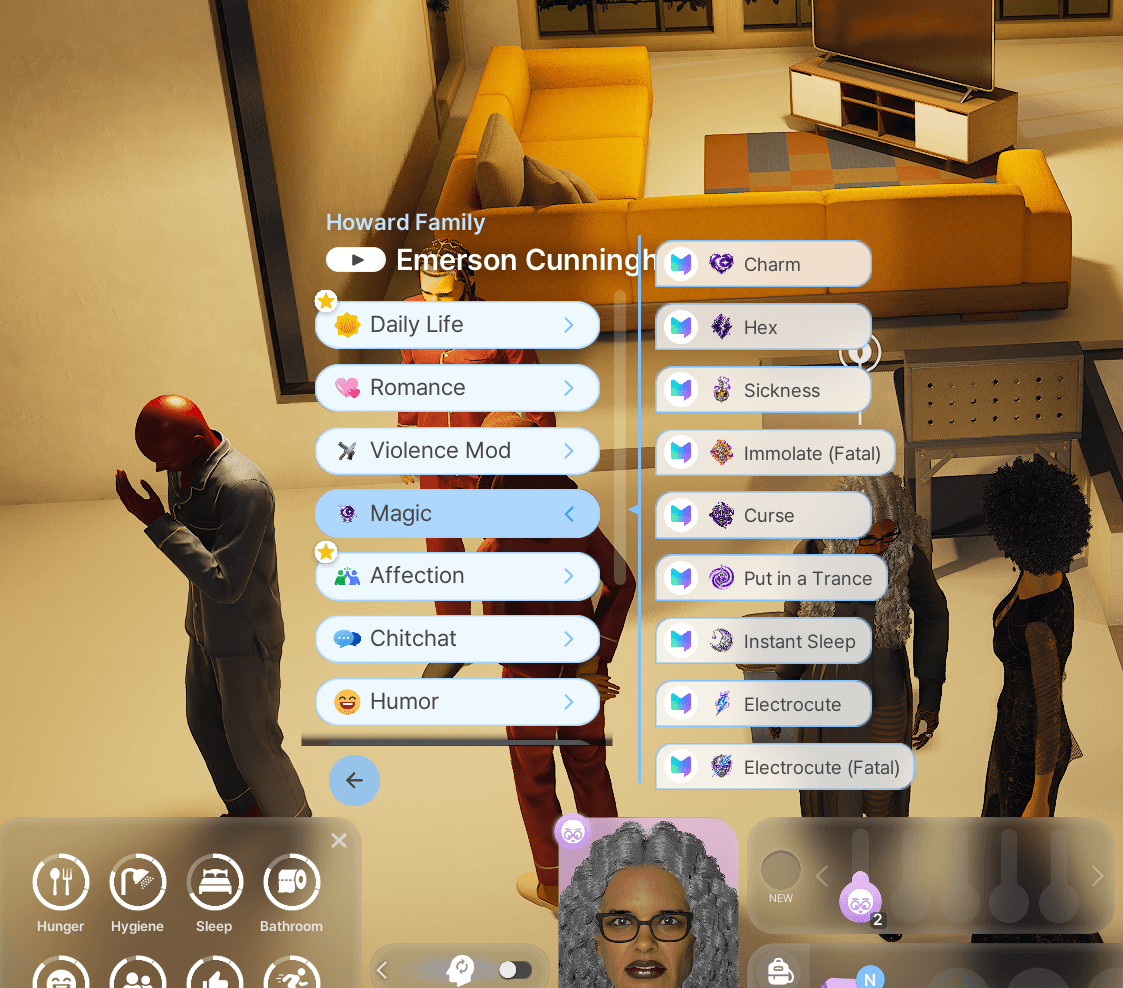The width and height of the screenshot is (1123, 988).
Task: Open the backpack inventory icon
Action: click(779, 972)
